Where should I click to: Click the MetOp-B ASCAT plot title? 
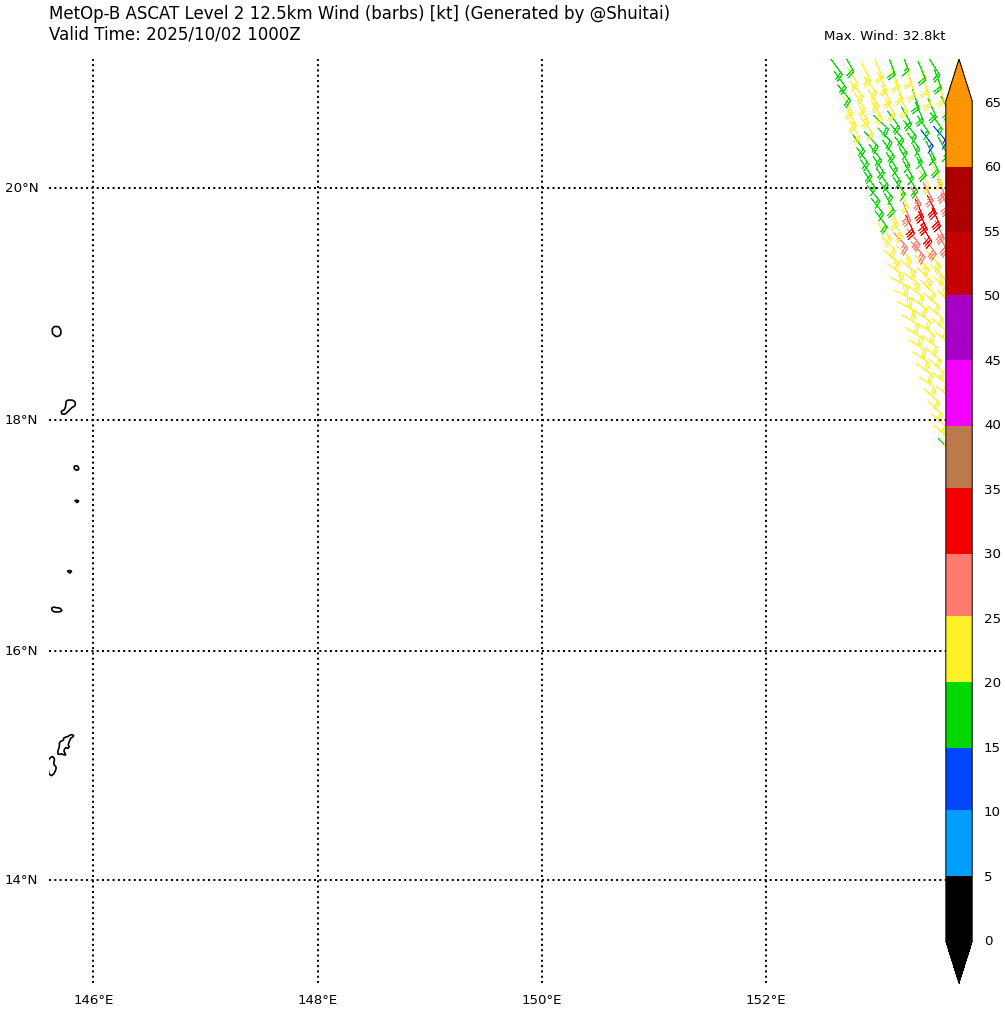coord(359,13)
